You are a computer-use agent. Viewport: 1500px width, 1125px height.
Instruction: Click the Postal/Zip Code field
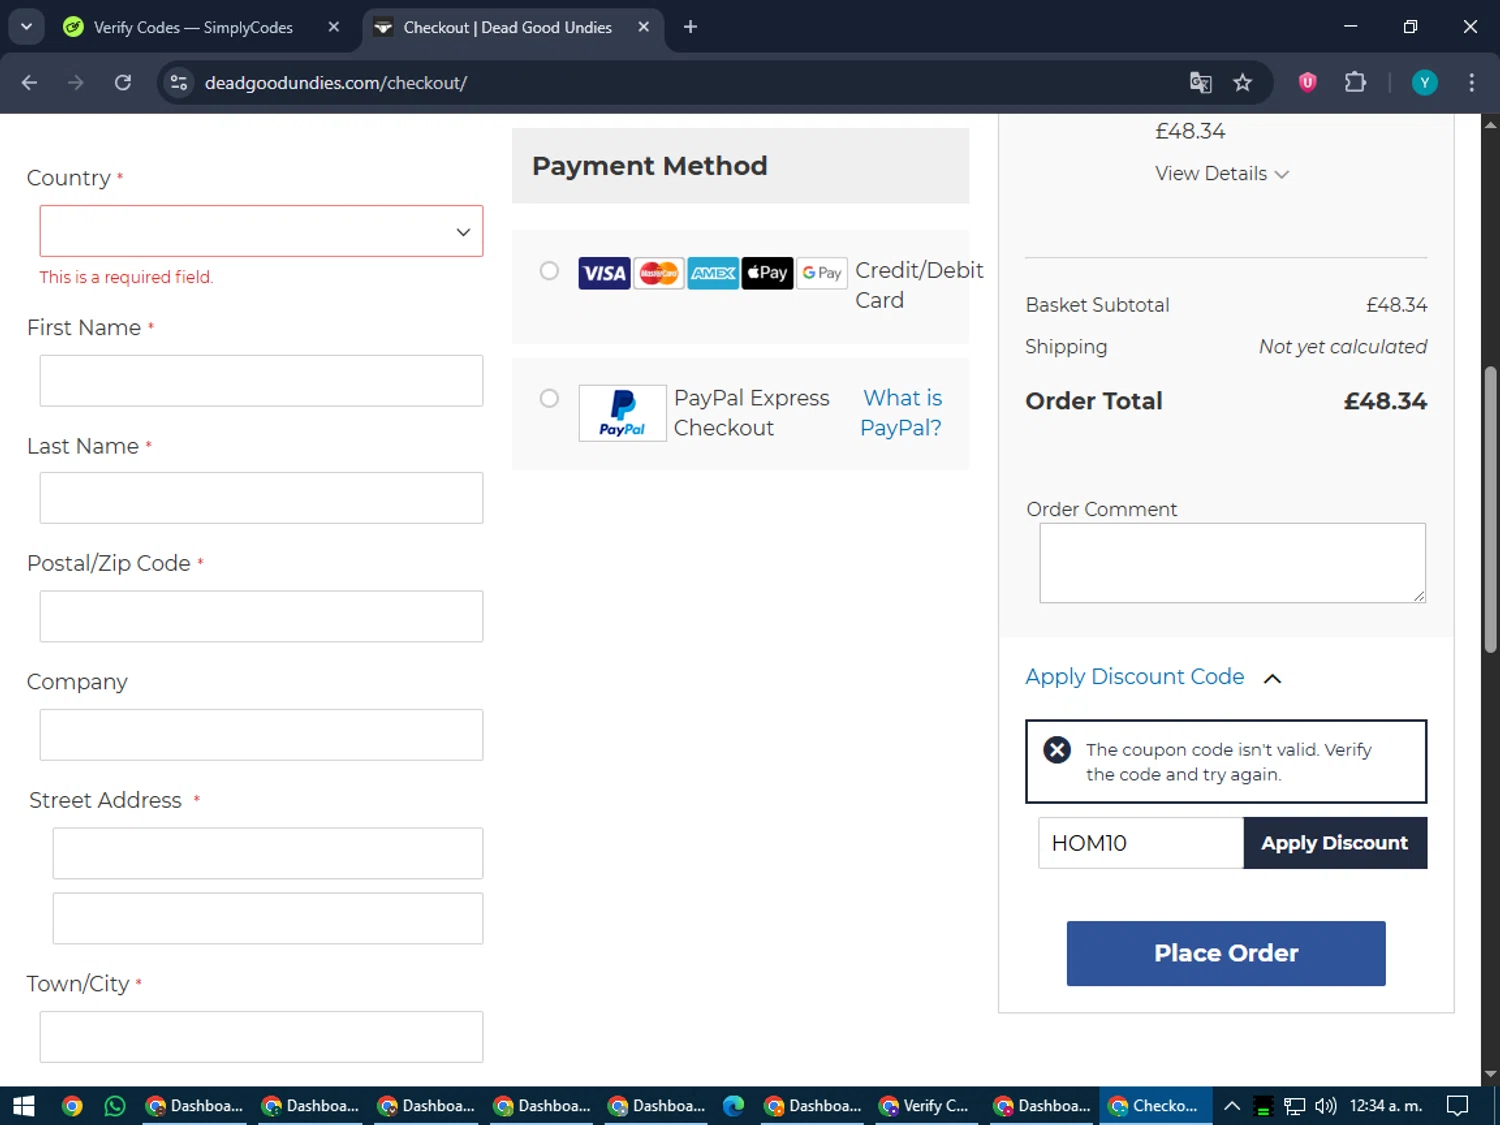pyautogui.click(x=261, y=616)
